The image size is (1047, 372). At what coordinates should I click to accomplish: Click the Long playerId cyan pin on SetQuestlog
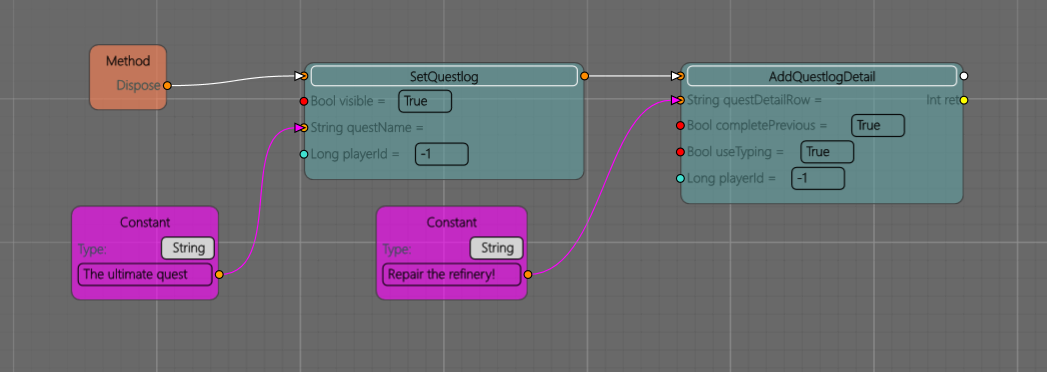tap(304, 154)
